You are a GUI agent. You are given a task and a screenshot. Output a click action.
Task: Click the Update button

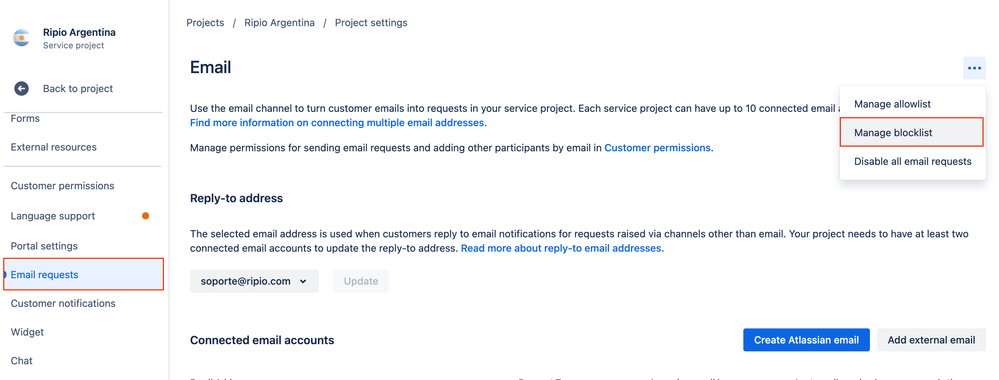click(361, 281)
